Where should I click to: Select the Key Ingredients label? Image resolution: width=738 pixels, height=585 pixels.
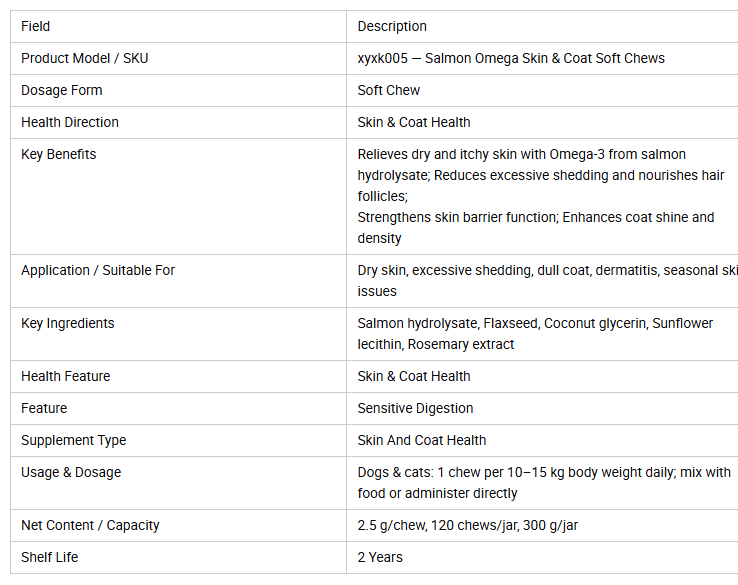click(x=68, y=323)
